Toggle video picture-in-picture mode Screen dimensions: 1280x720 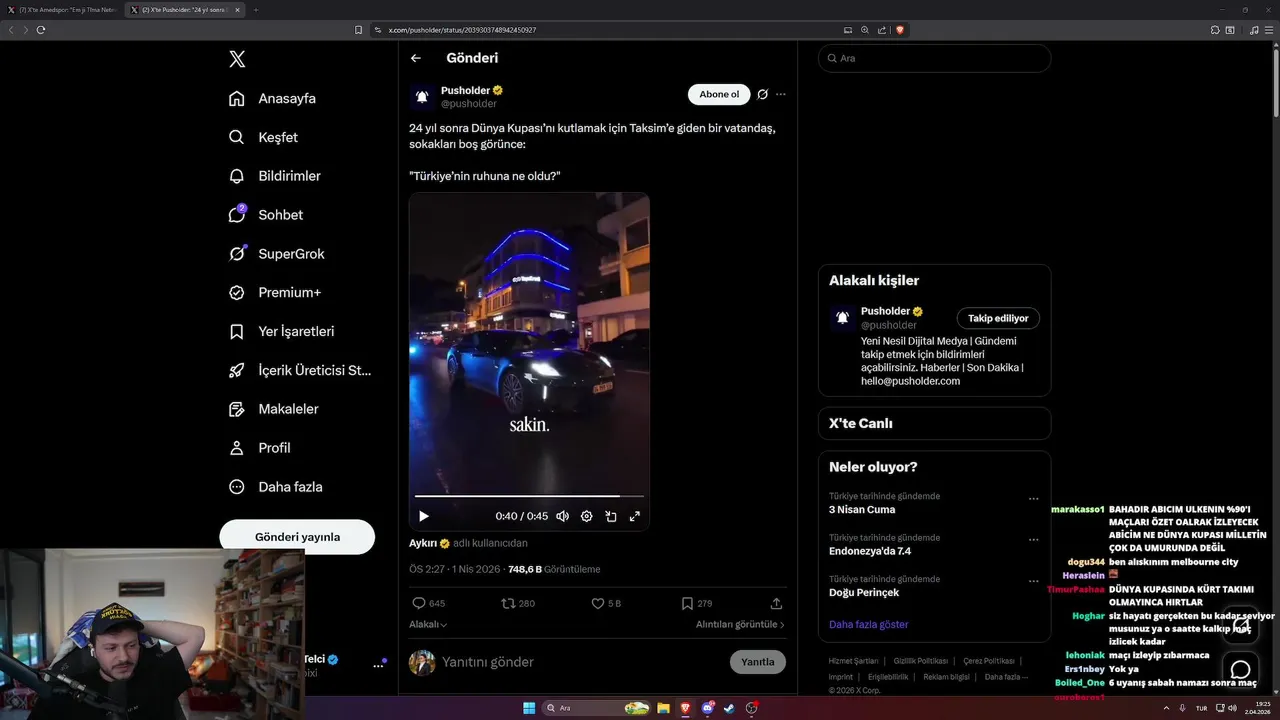tap(610, 516)
